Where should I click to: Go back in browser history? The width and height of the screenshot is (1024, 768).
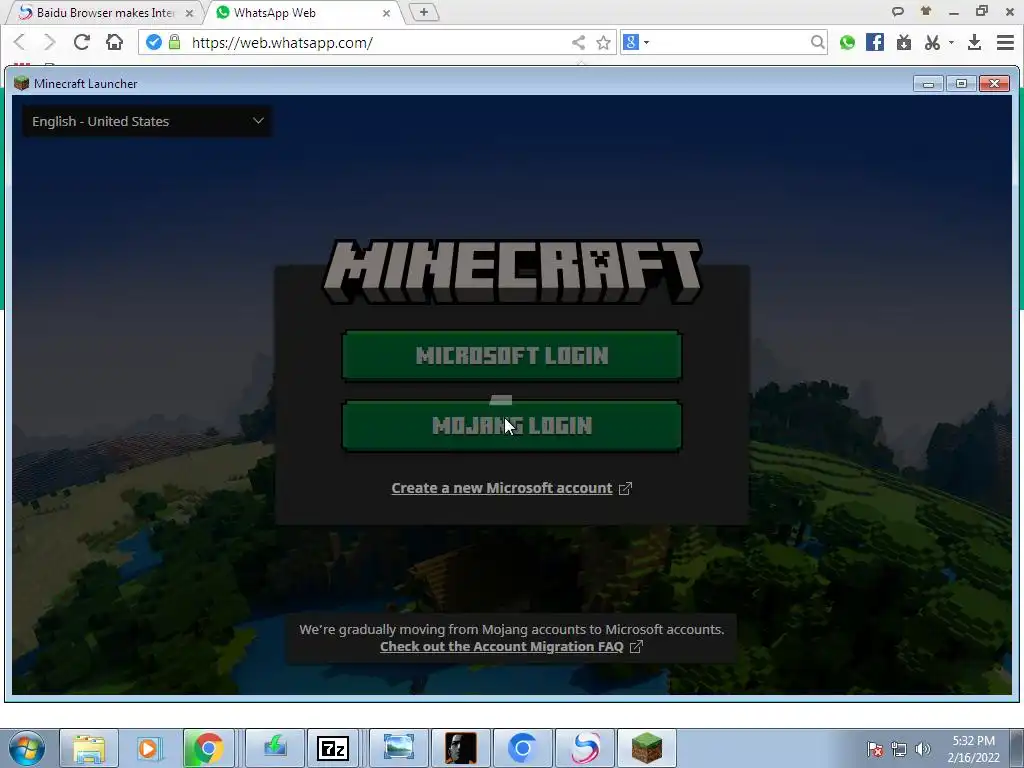click(20, 42)
